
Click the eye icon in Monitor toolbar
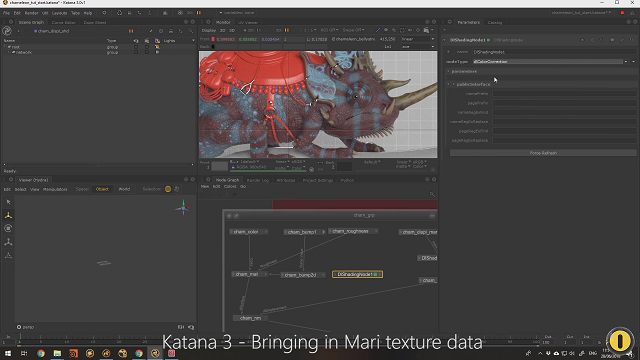coord(386,30)
